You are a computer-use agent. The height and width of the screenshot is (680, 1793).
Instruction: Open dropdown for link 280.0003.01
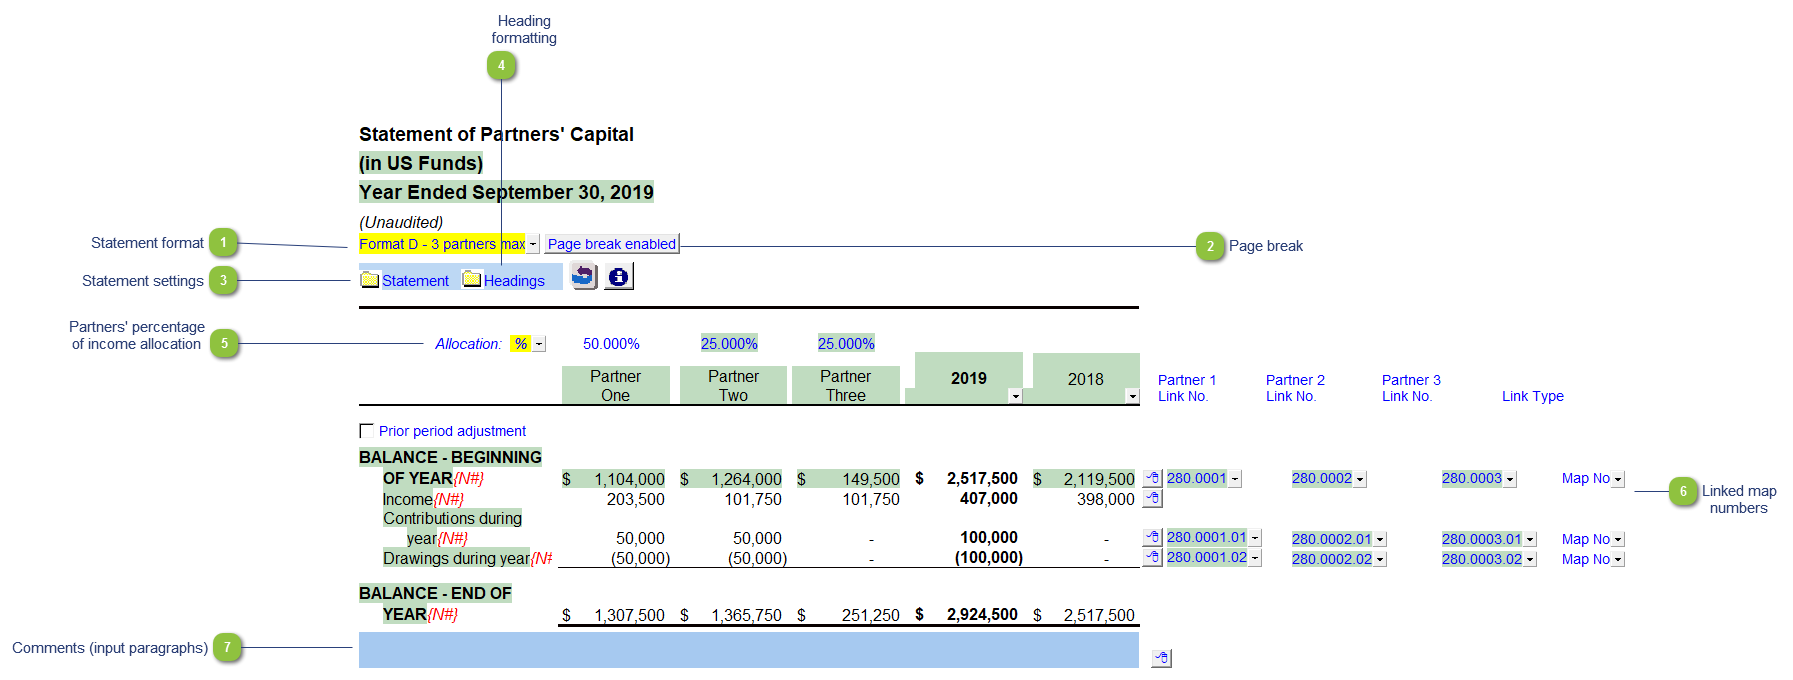pos(1530,539)
